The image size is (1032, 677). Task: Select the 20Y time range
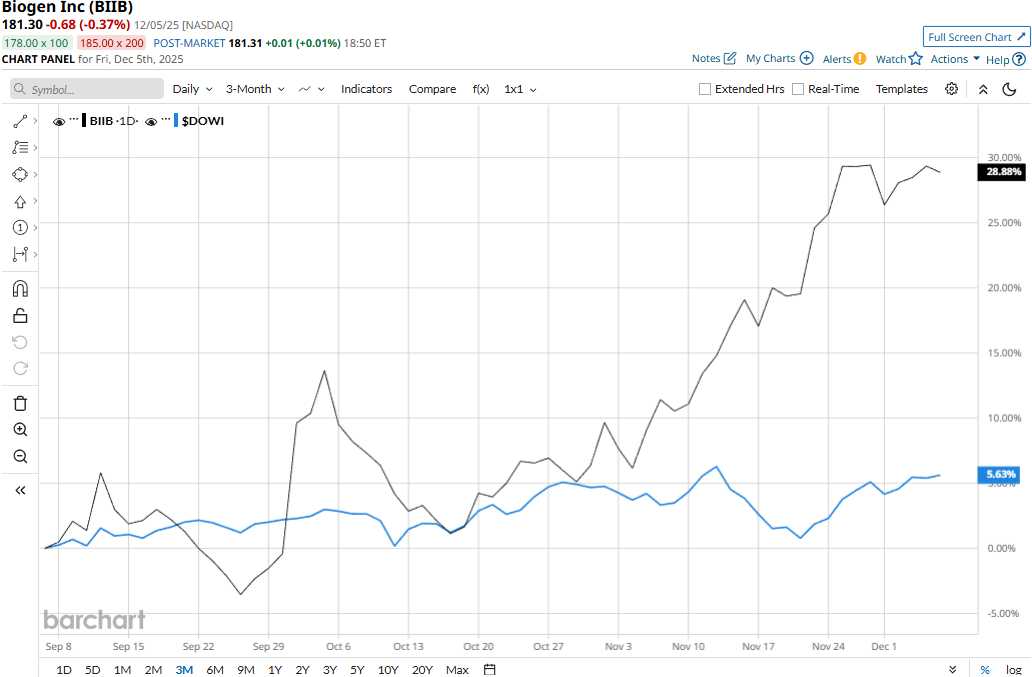click(422, 670)
